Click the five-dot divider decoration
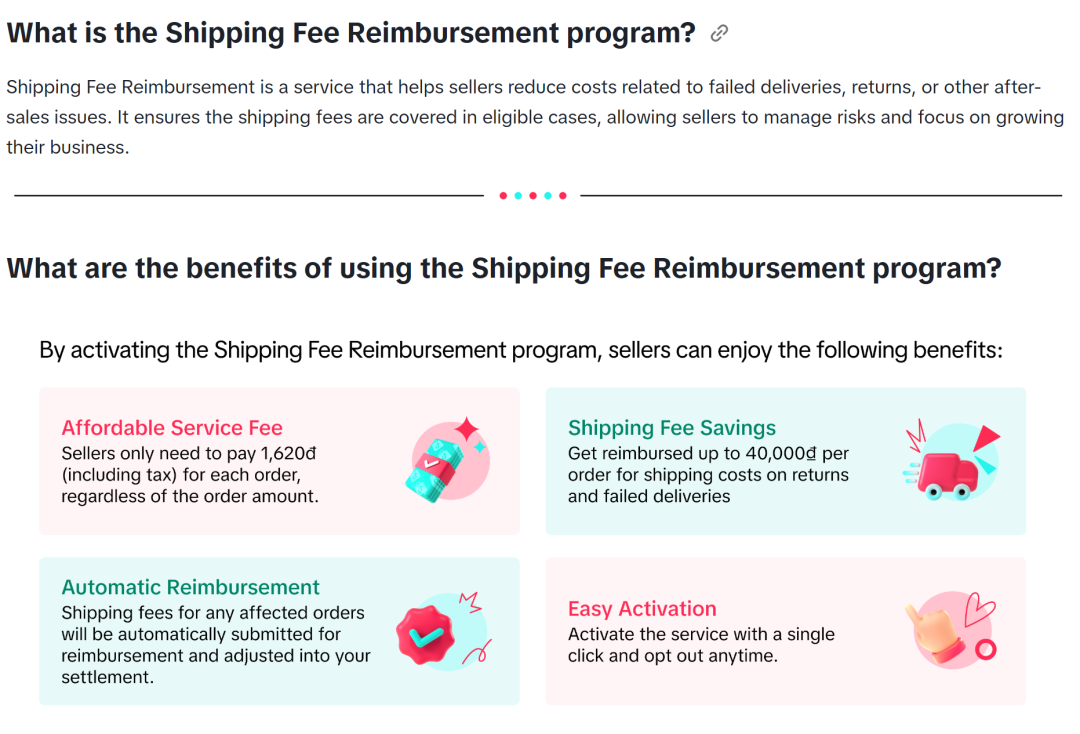The height and width of the screenshot is (734, 1080). [532, 196]
